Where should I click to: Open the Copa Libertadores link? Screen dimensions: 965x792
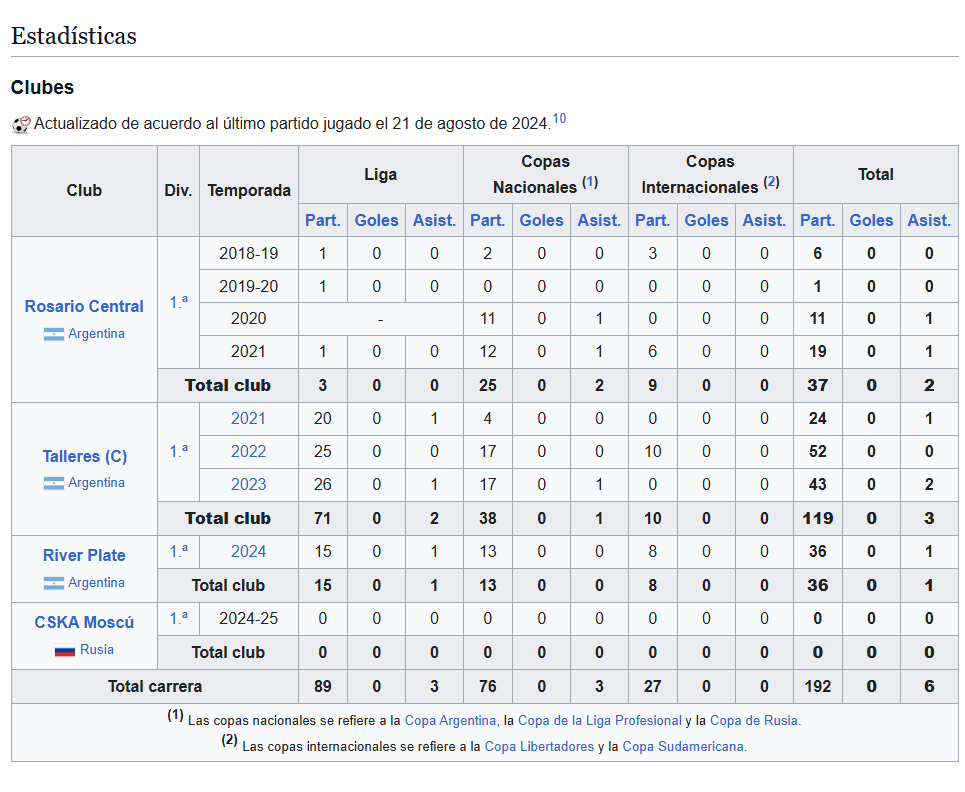point(539,746)
